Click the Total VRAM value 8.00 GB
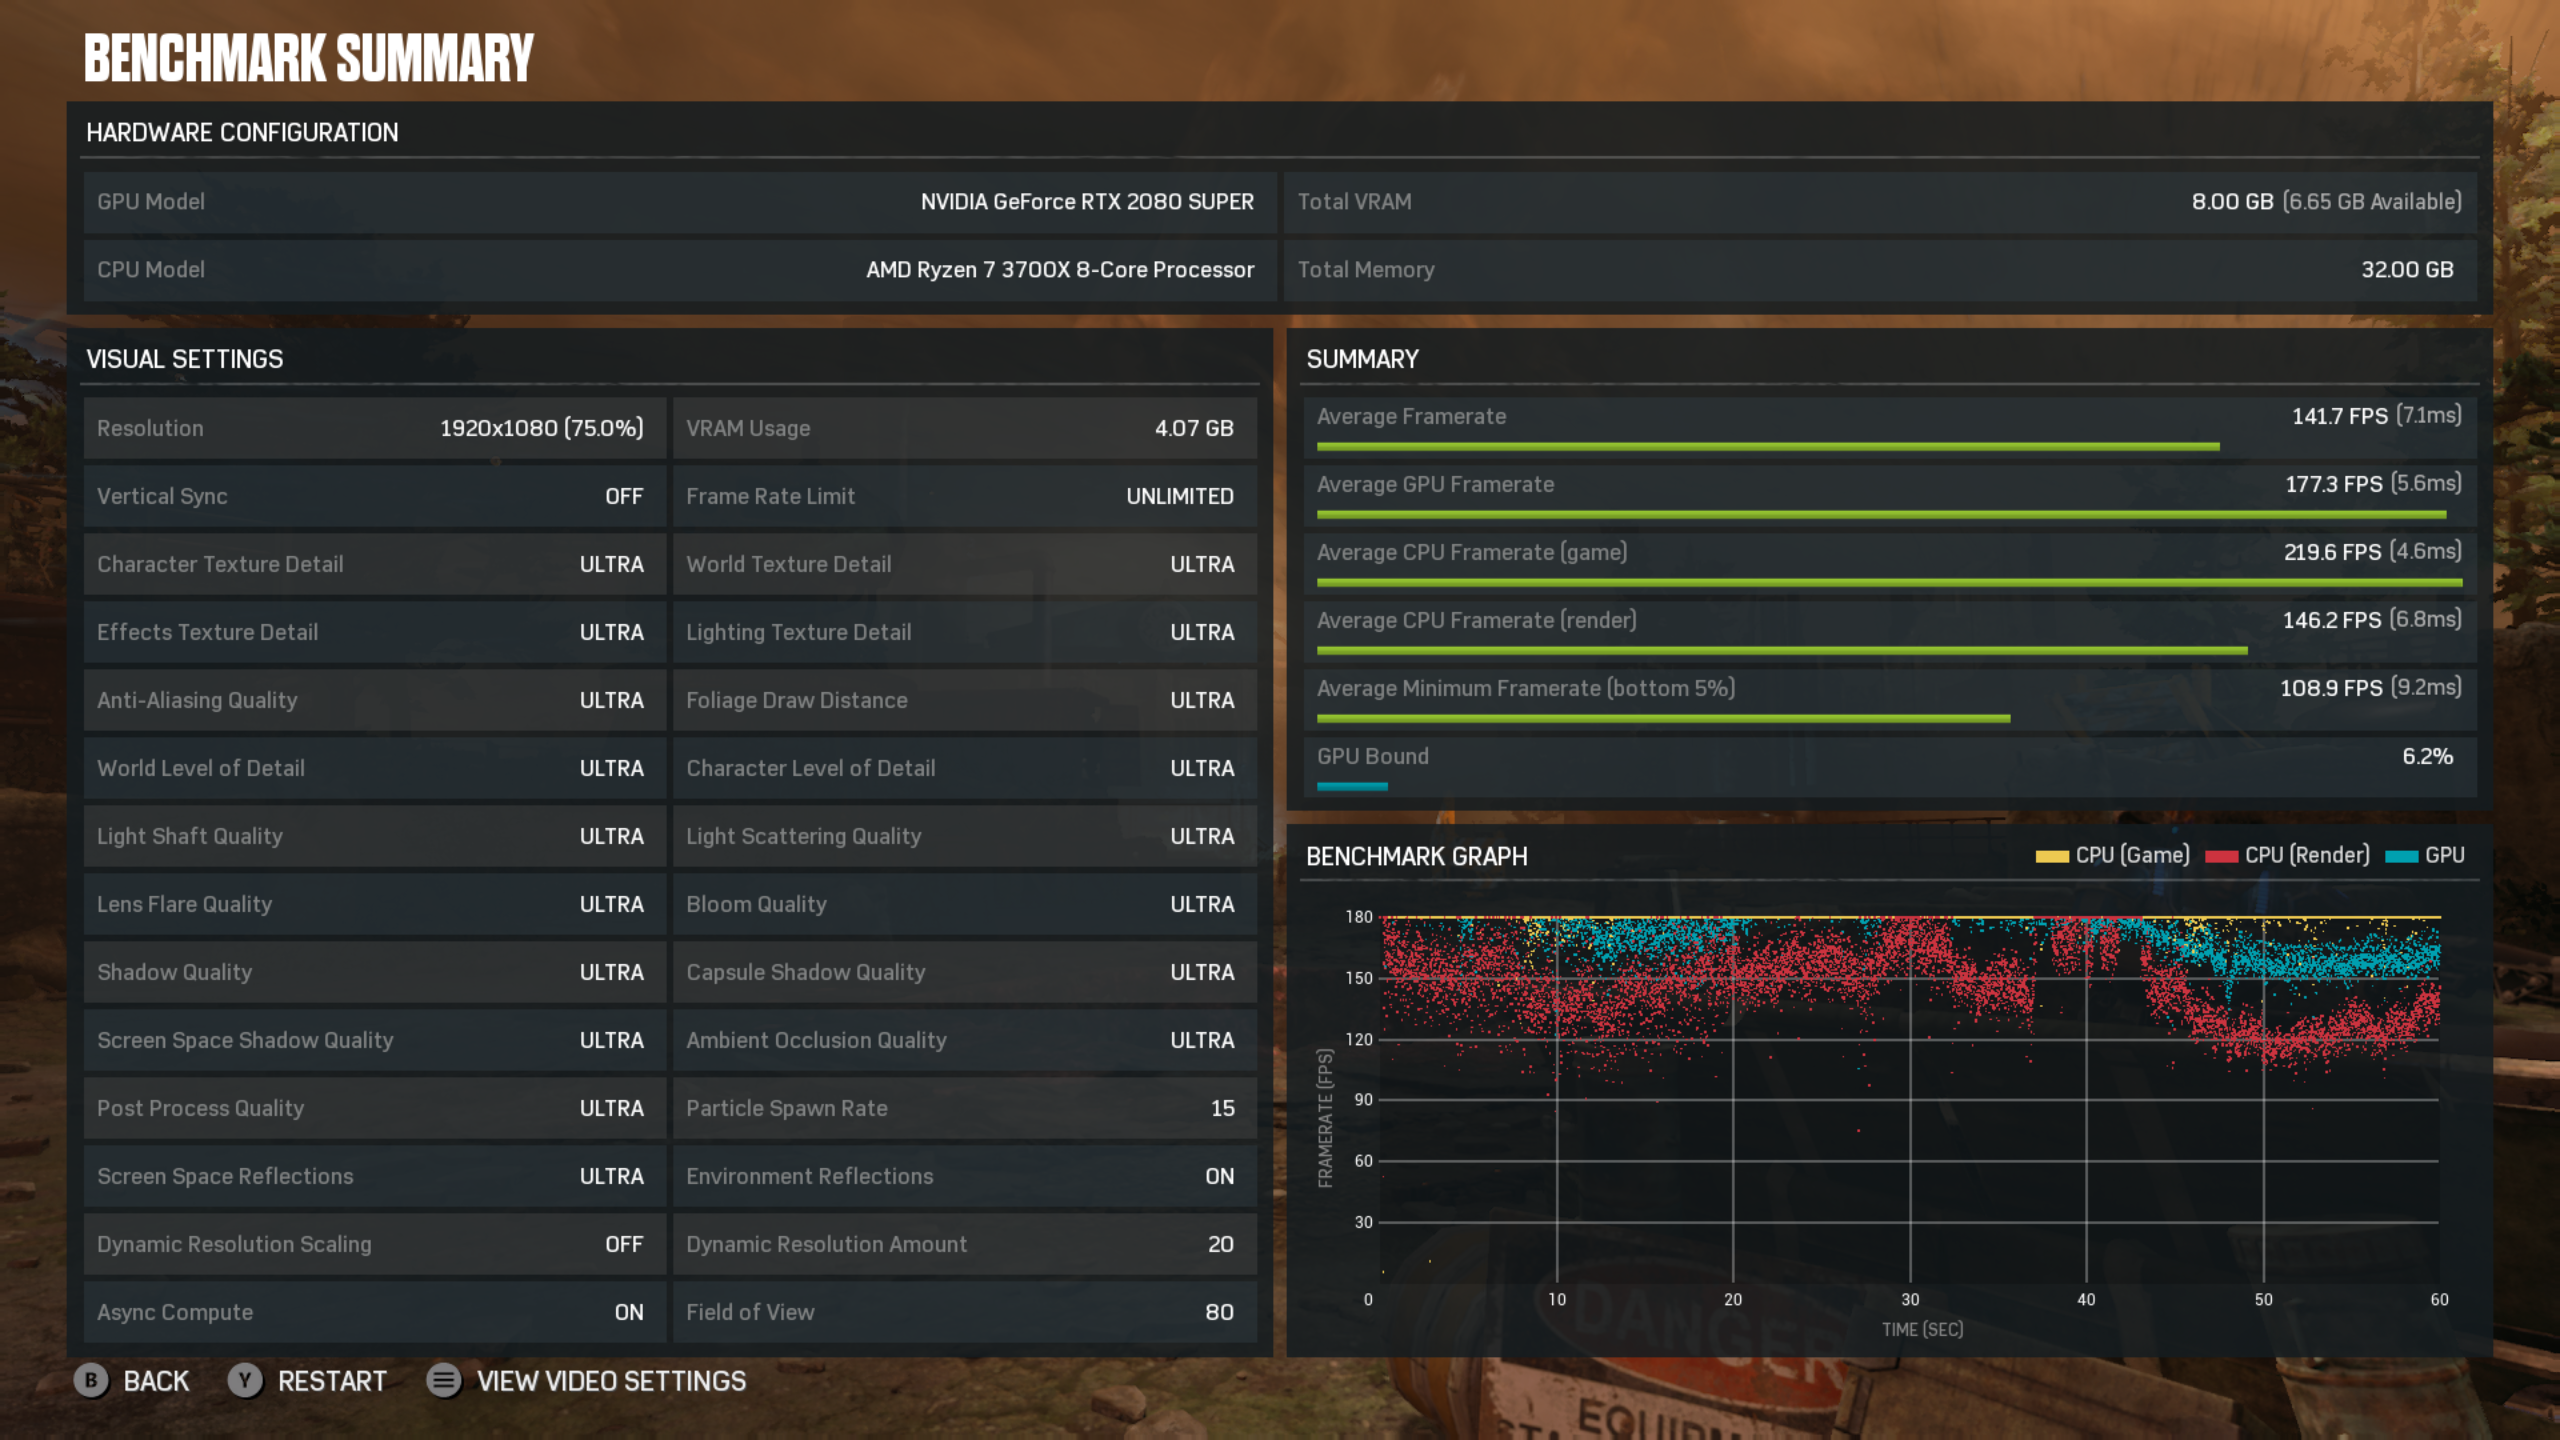2560x1440 pixels. point(2232,202)
